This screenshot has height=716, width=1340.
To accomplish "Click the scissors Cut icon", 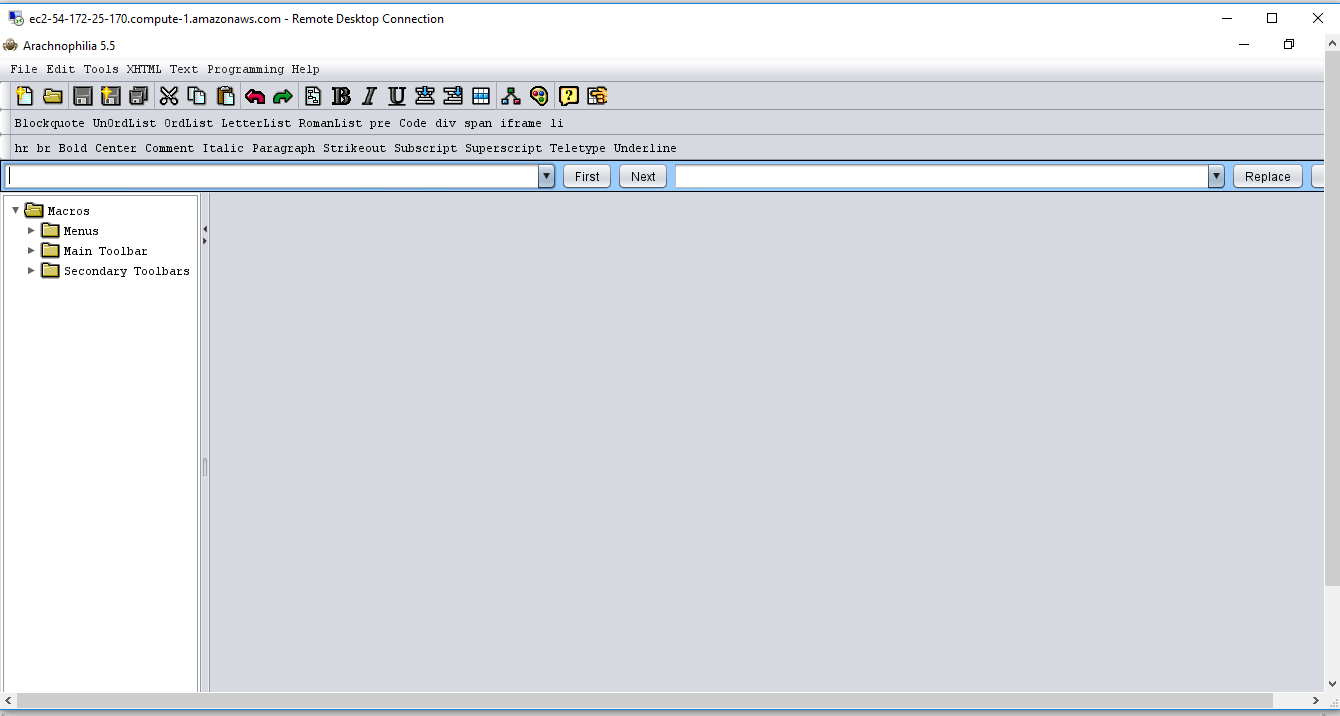I will coord(169,96).
